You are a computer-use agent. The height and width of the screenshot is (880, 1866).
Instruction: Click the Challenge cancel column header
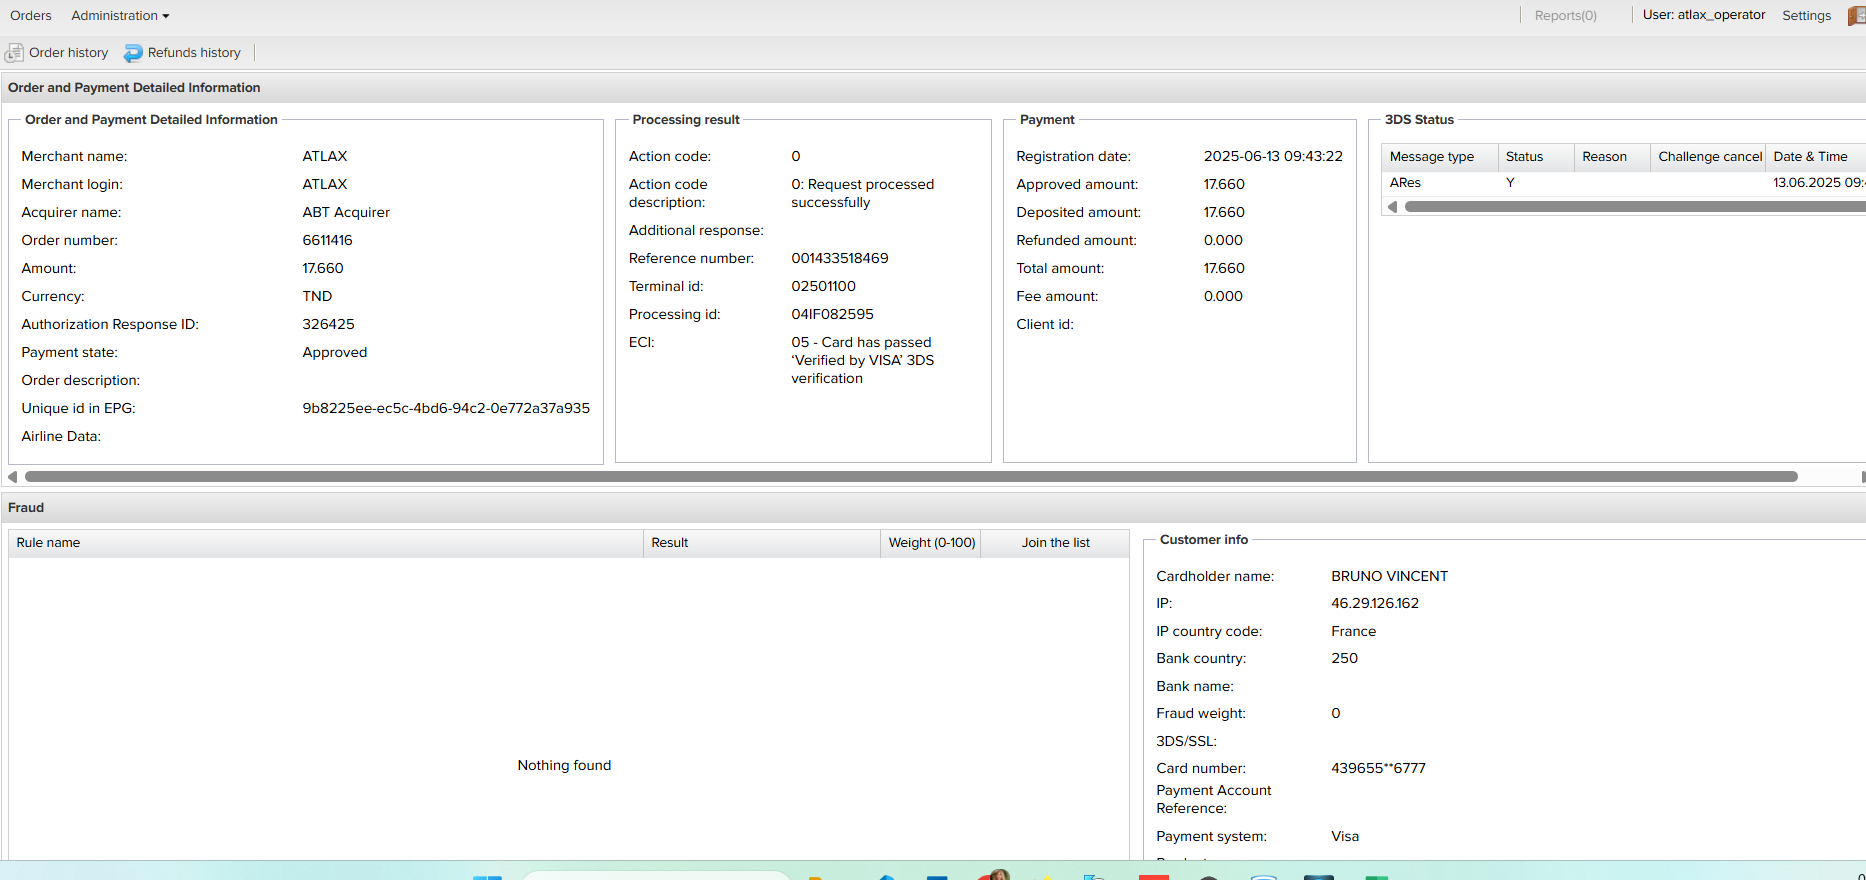[x=1709, y=157]
